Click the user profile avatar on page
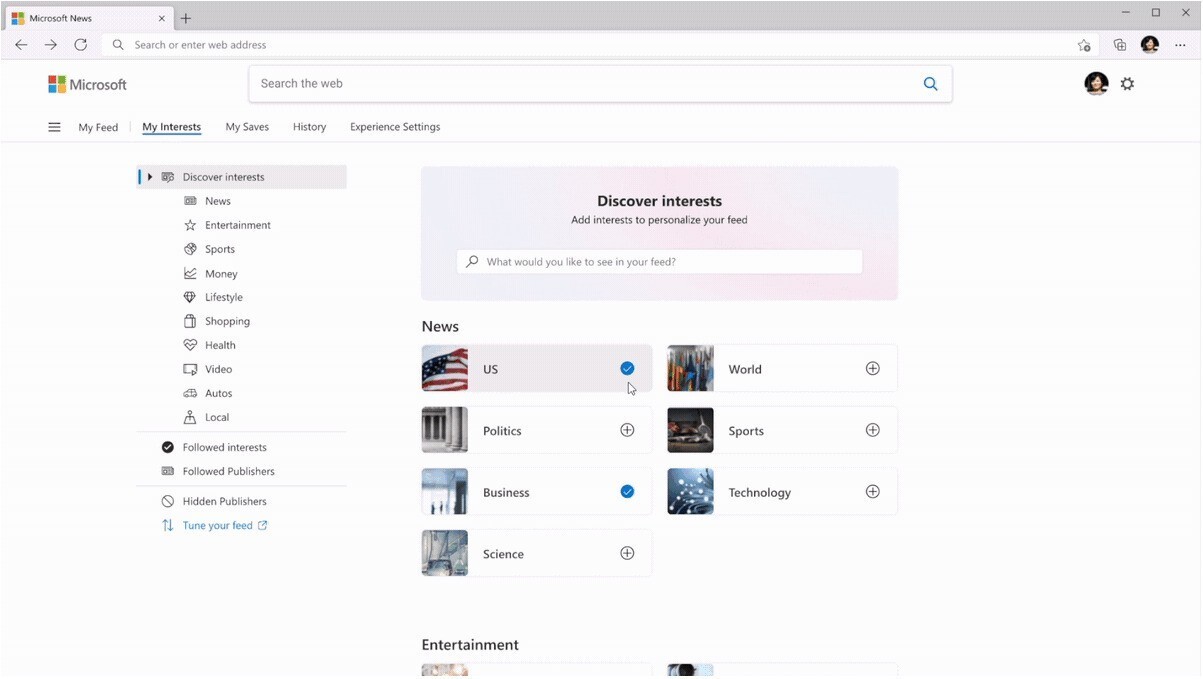This screenshot has width=1203, height=679. click(1096, 84)
